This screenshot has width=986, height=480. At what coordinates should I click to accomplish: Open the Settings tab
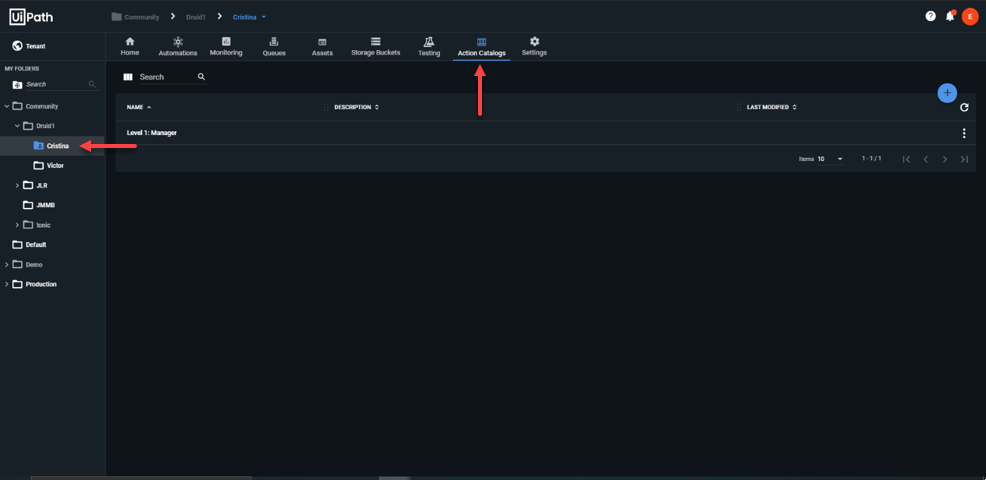(x=534, y=46)
